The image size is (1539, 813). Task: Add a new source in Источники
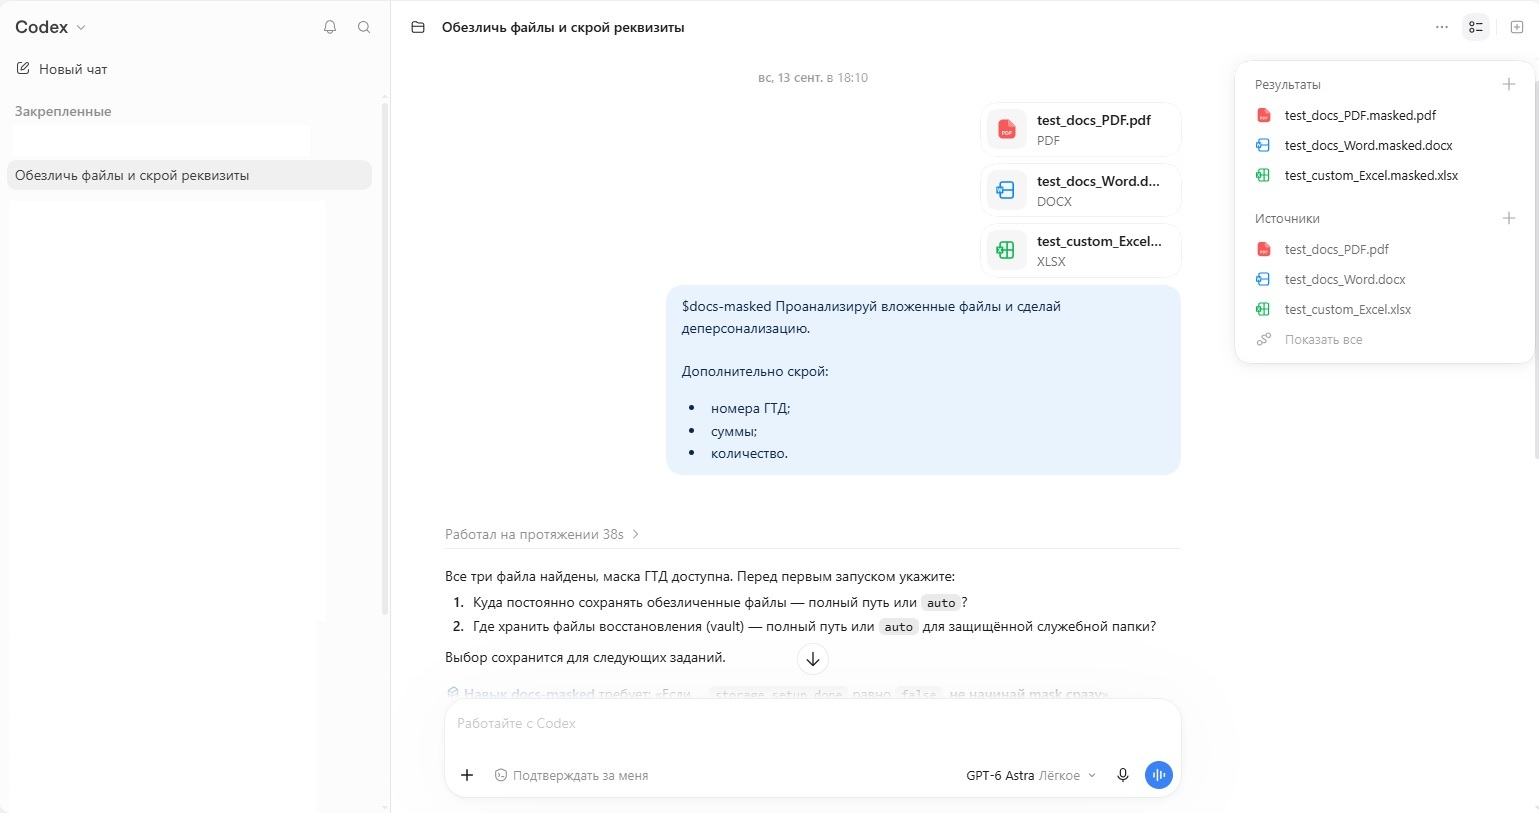(x=1509, y=218)
